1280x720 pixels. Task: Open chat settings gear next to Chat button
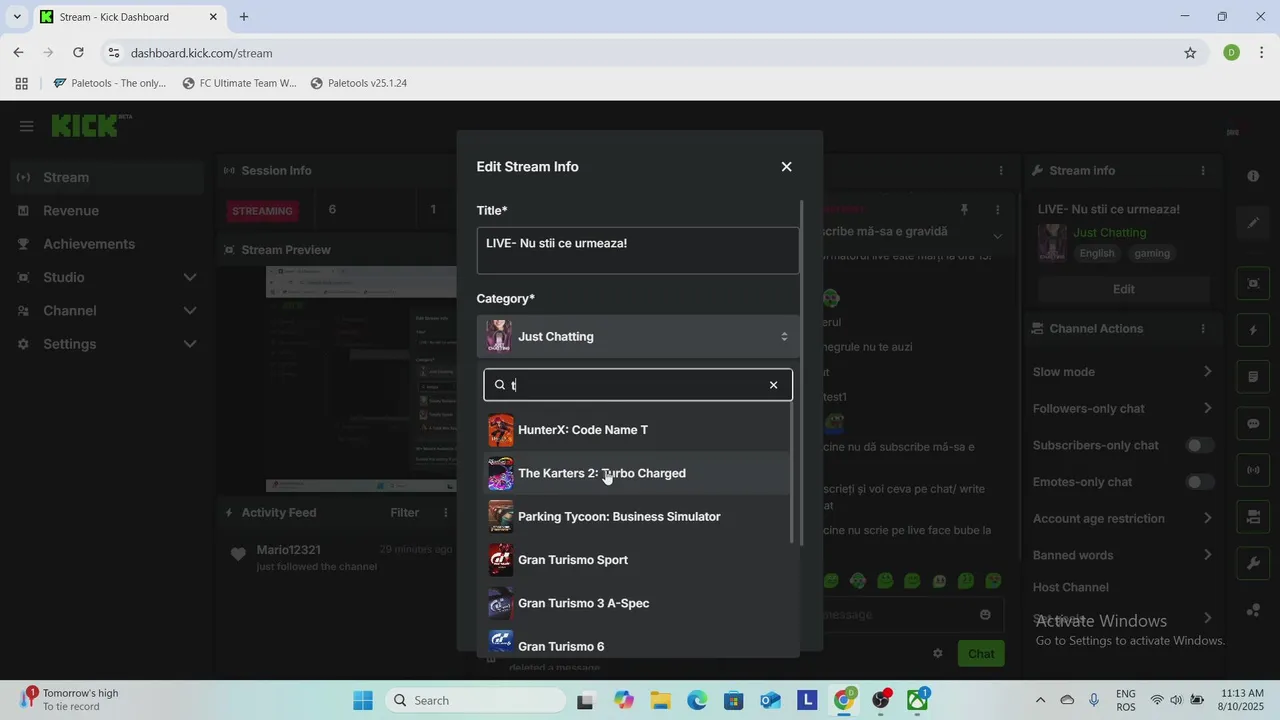click(937, 653)
